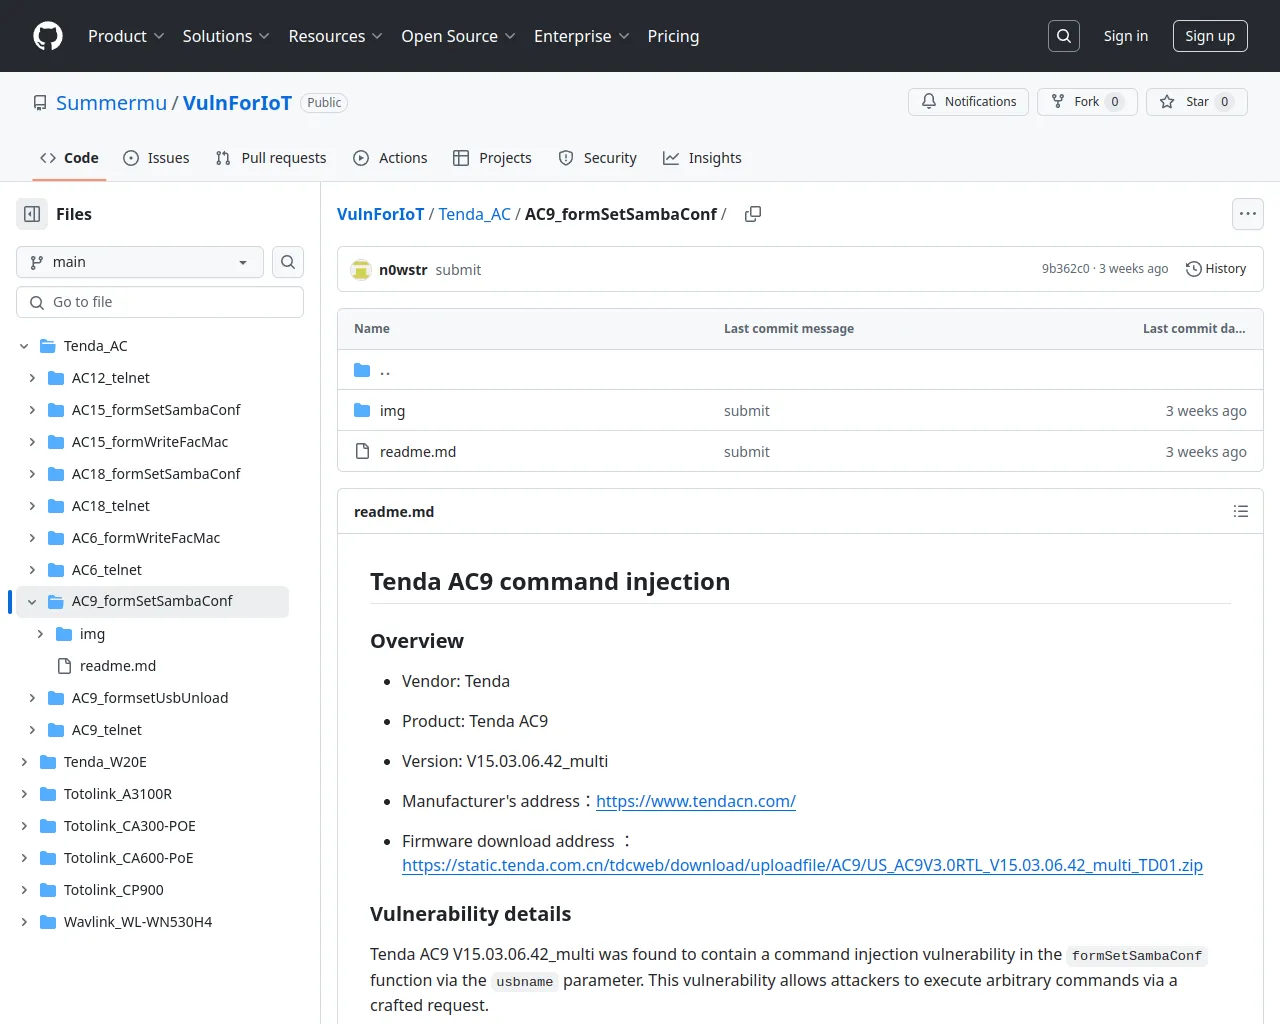Select AC6_formWriteFacMac in tree
The width and height of the screenshot is (1280, 1024).
146,538
